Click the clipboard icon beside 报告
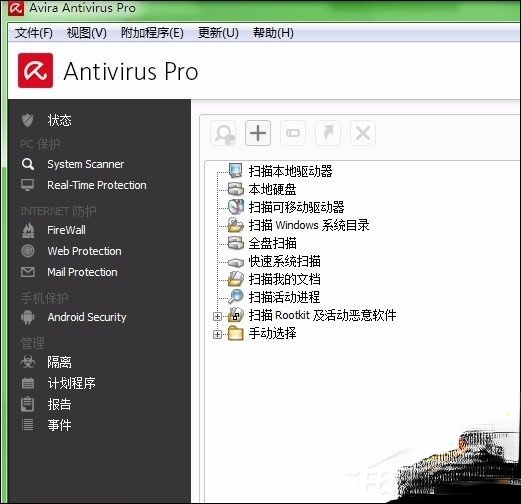The width and height of the screenshot is (521, 504). coord(27,404)
